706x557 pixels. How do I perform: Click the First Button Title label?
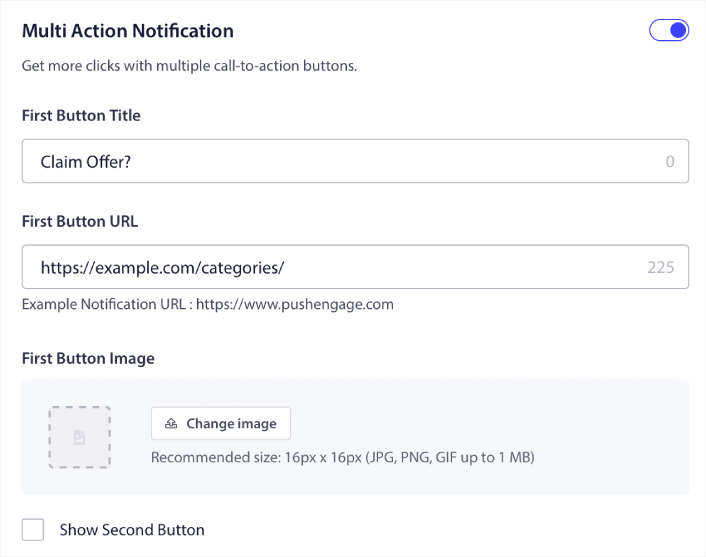click(x=81, y=116)
